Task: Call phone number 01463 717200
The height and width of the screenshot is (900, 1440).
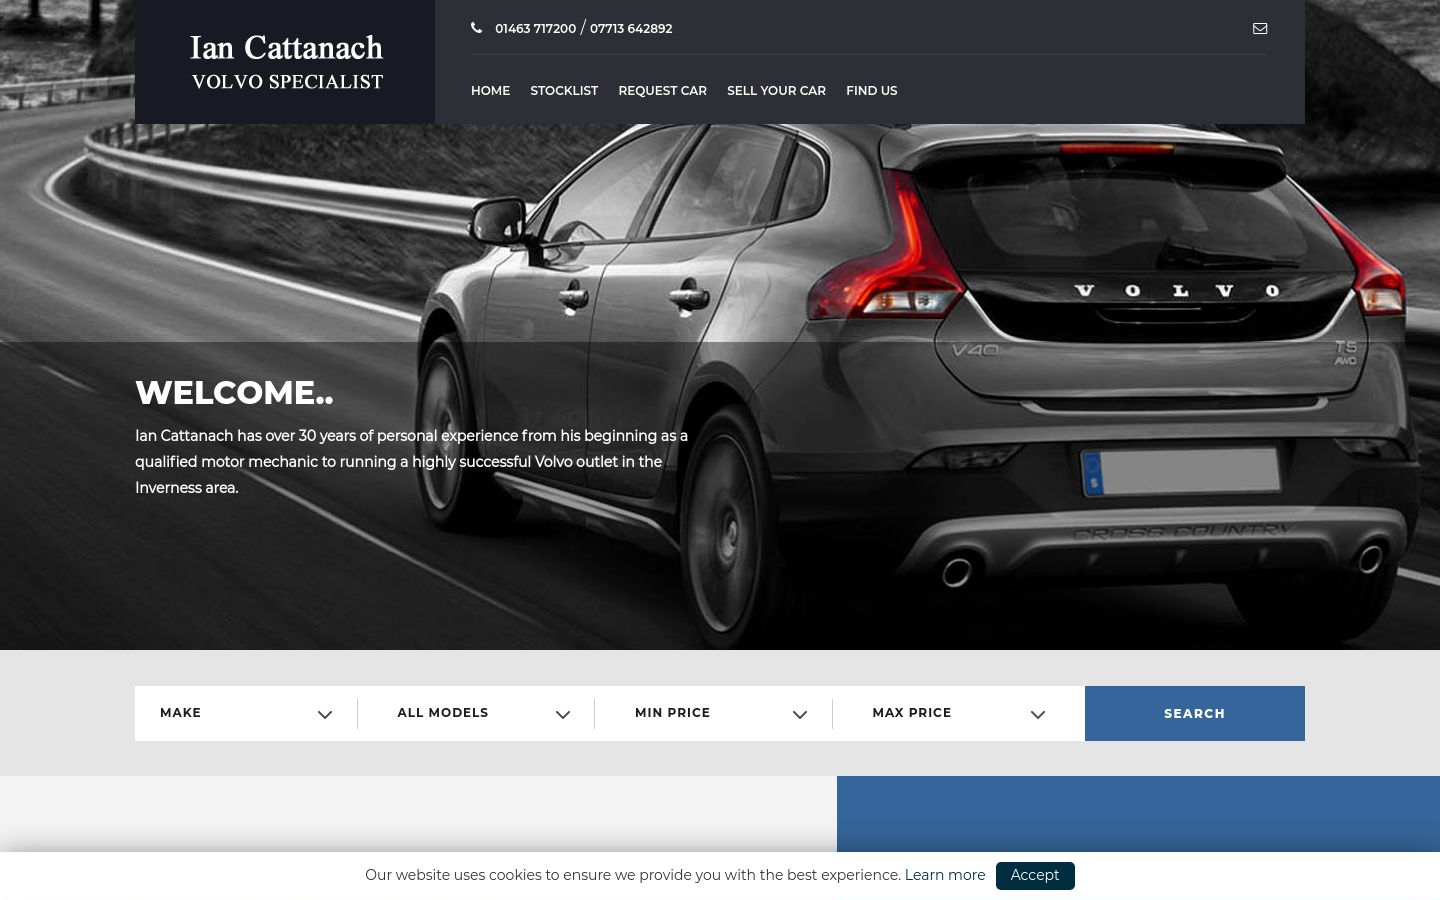Action: (x=535, y=29)
